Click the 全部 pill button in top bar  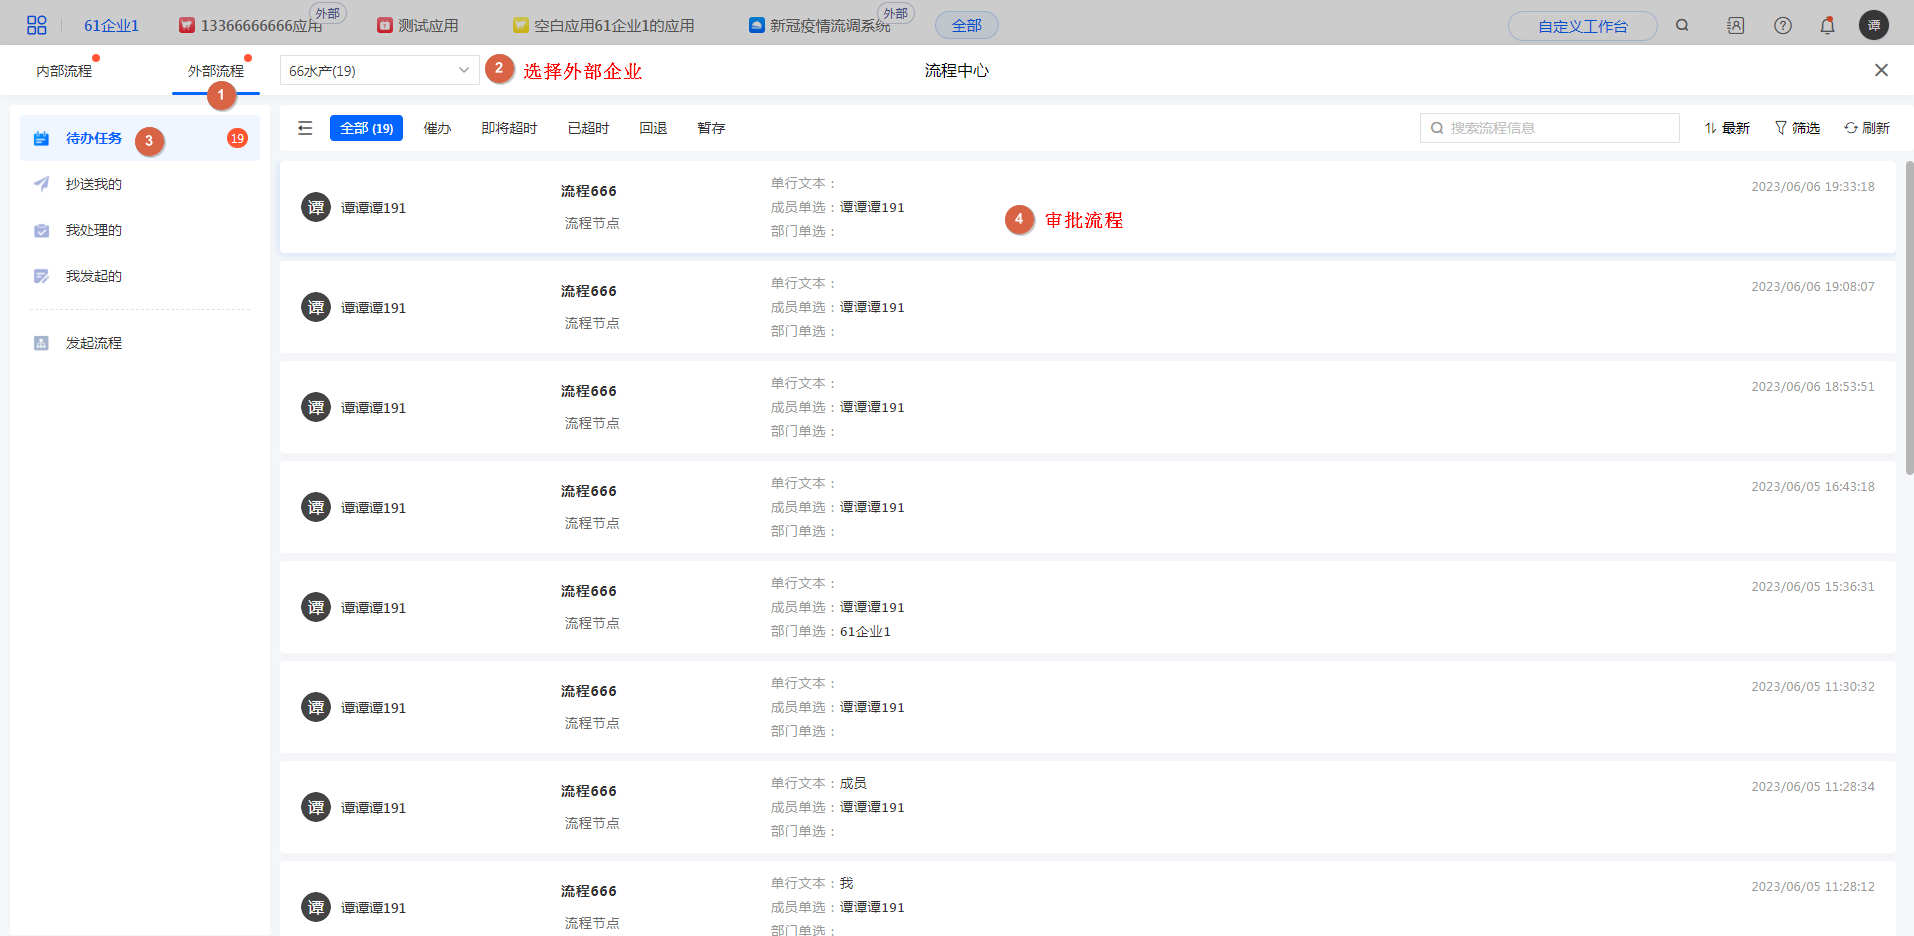point(966,26)
